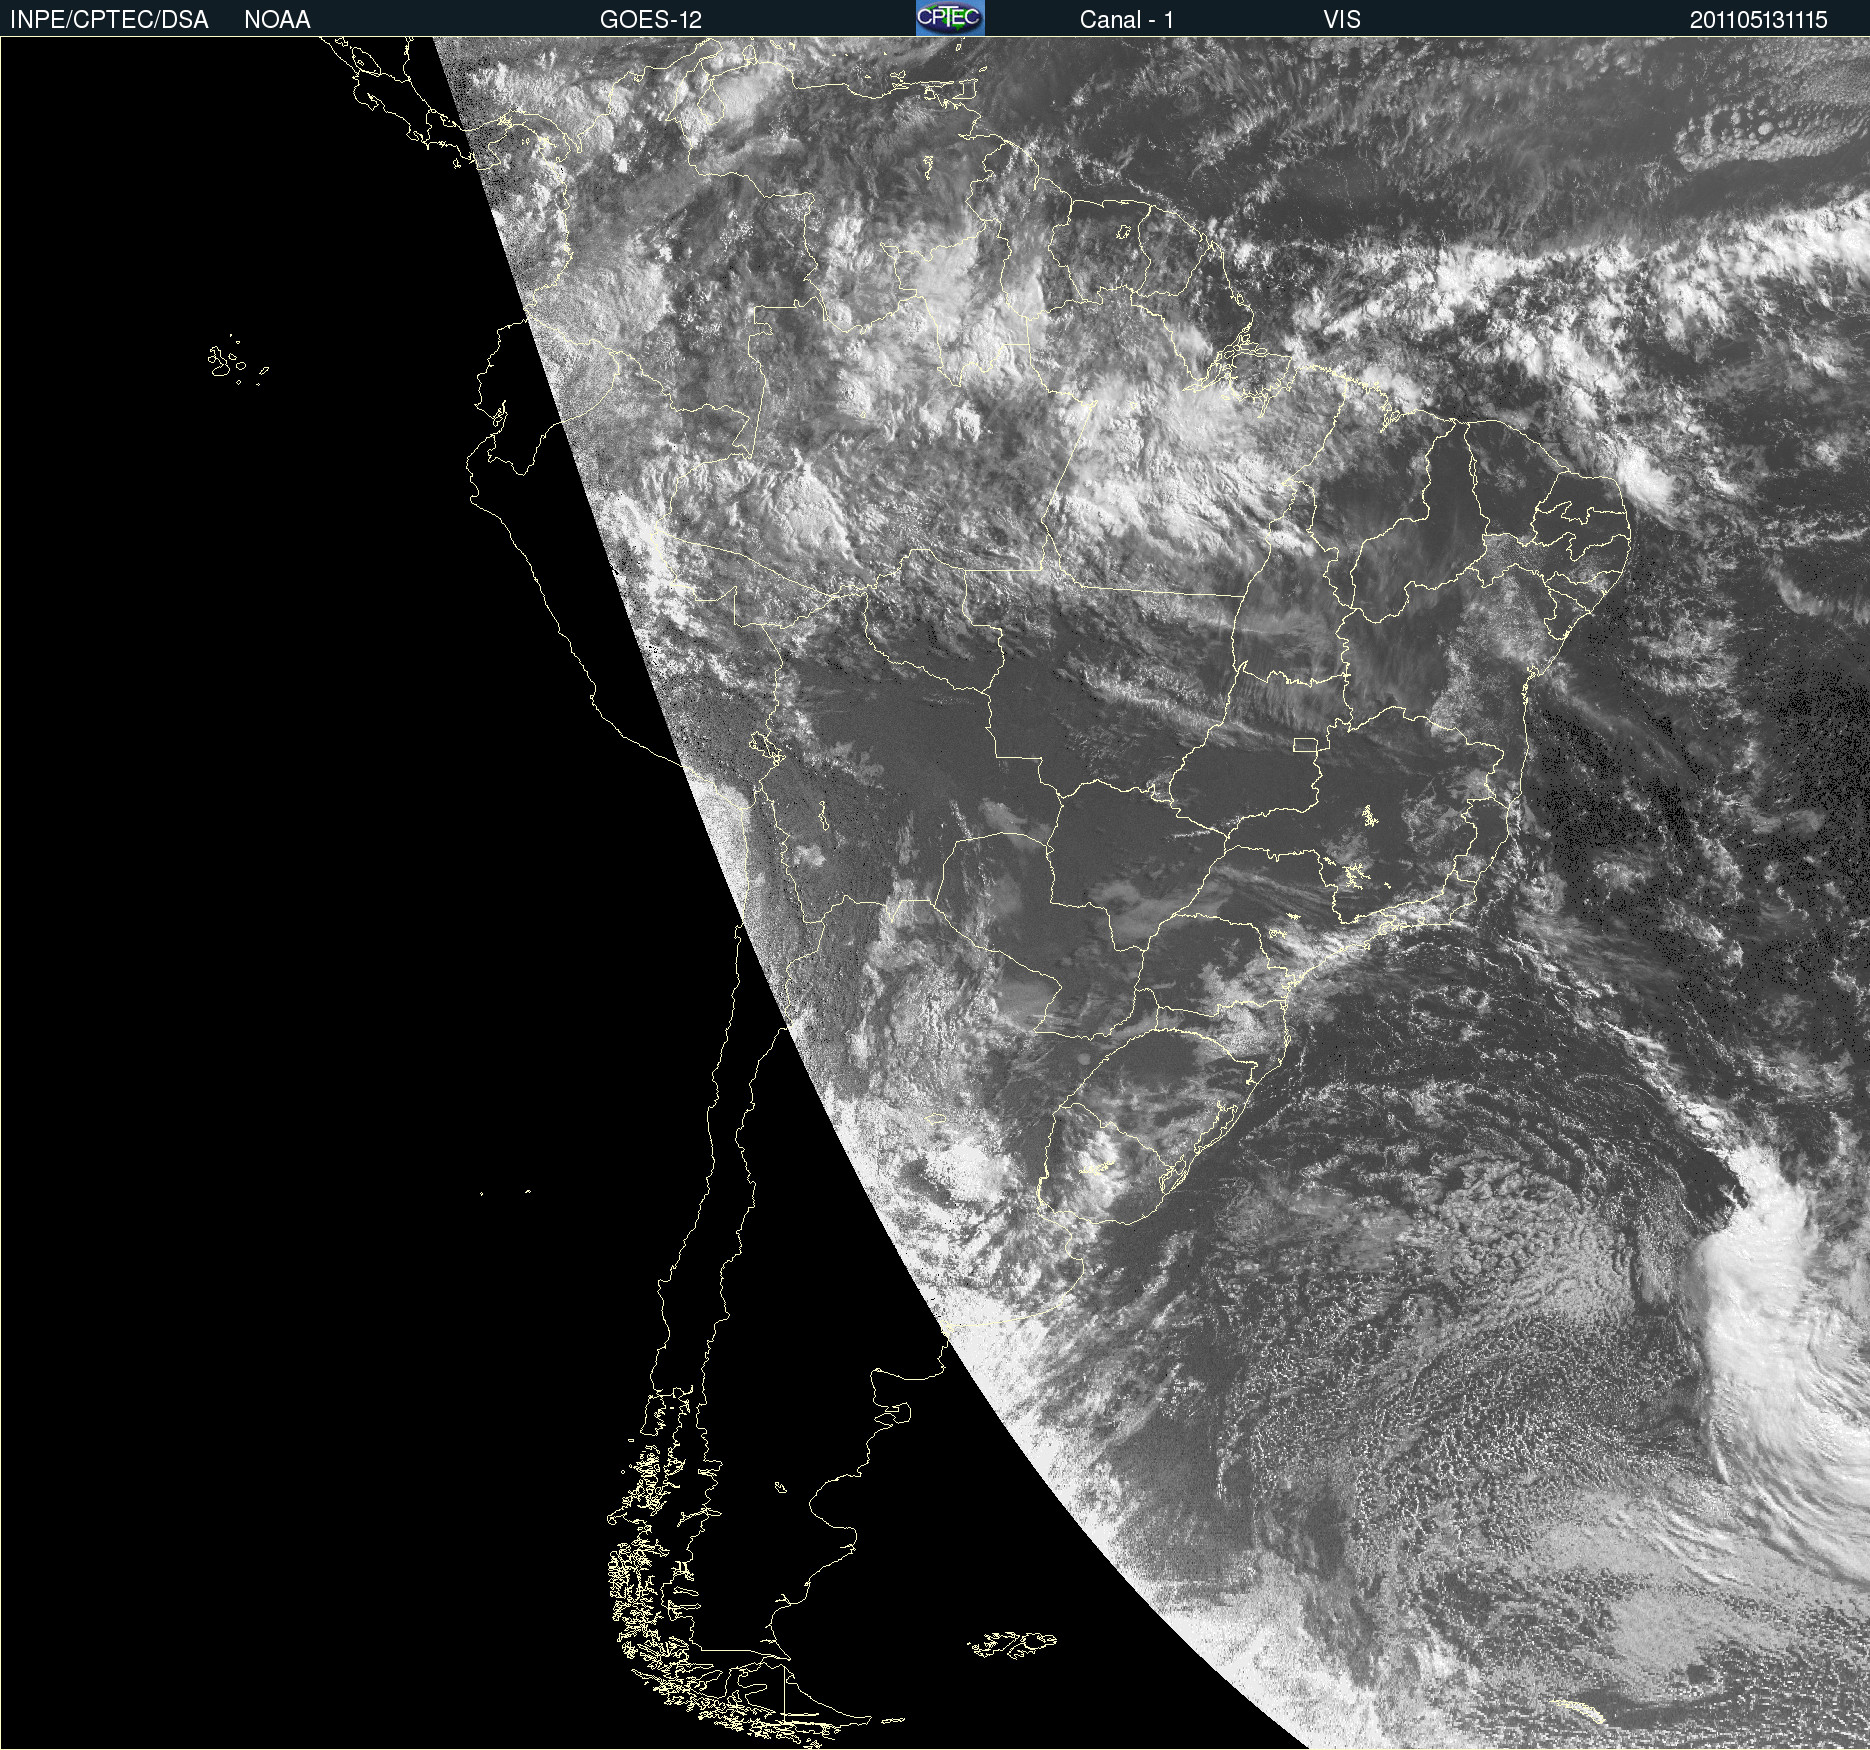Click the INPE/CPTEC/DSA header label
This screenshot has height=1750, width=1870.
coord(109,20)
